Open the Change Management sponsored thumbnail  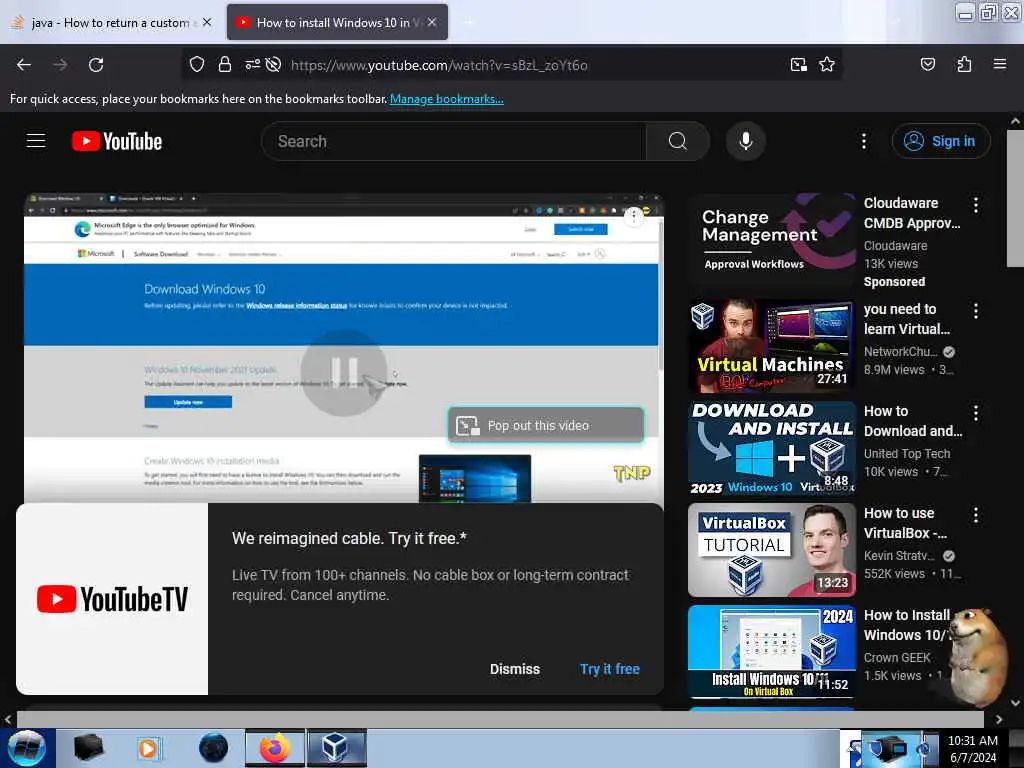772,240
